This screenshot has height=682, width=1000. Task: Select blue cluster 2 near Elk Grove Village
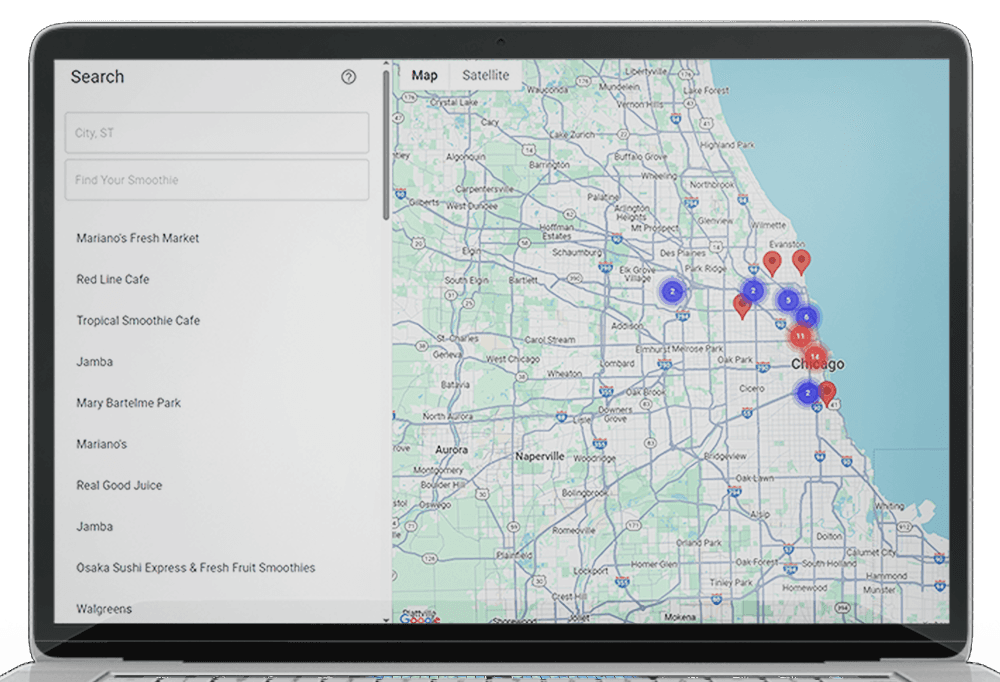pos(673,291)
